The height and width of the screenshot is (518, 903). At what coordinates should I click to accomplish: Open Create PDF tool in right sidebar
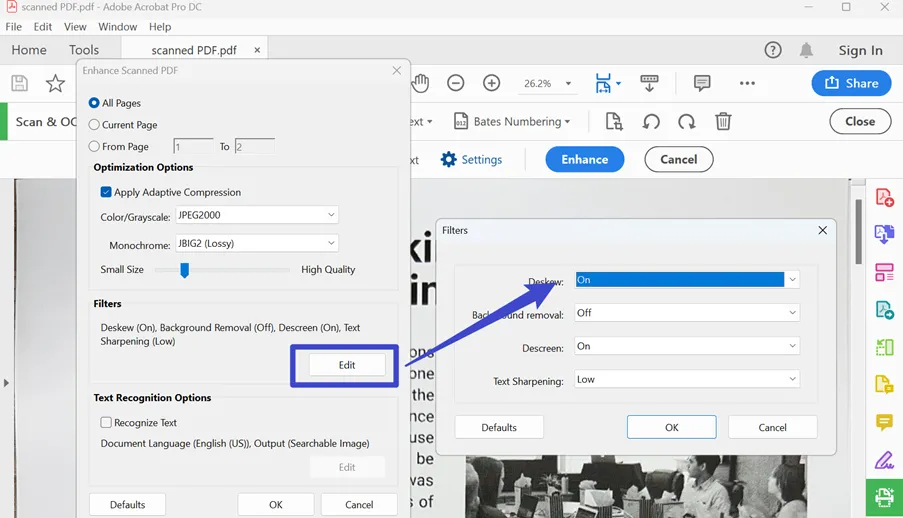tap(884, 198)
